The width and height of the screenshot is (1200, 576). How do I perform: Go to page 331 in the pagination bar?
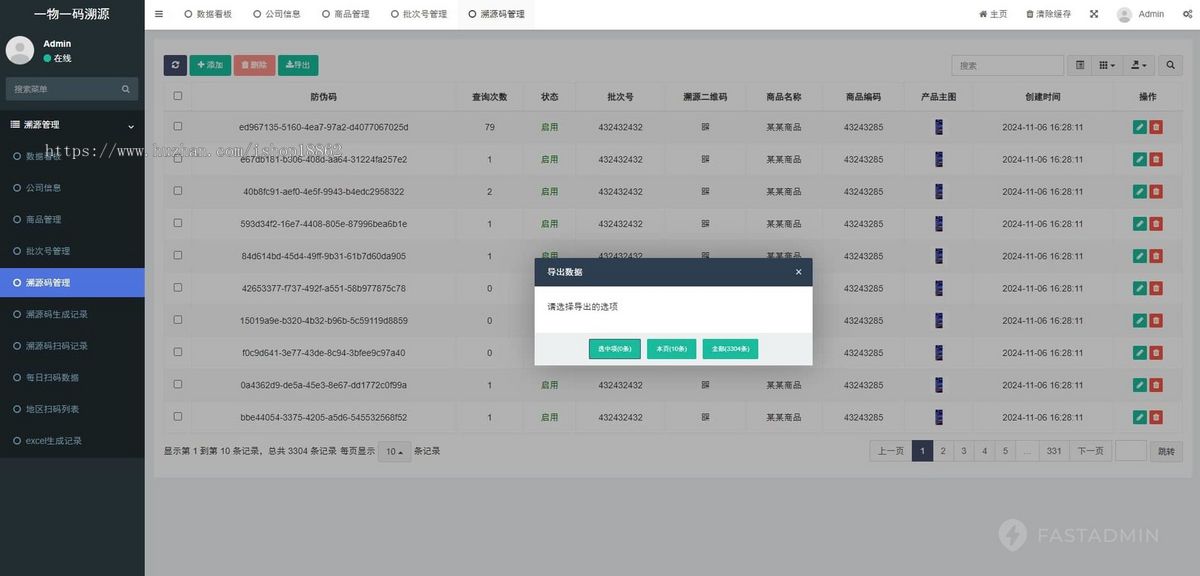[1053, 451]
